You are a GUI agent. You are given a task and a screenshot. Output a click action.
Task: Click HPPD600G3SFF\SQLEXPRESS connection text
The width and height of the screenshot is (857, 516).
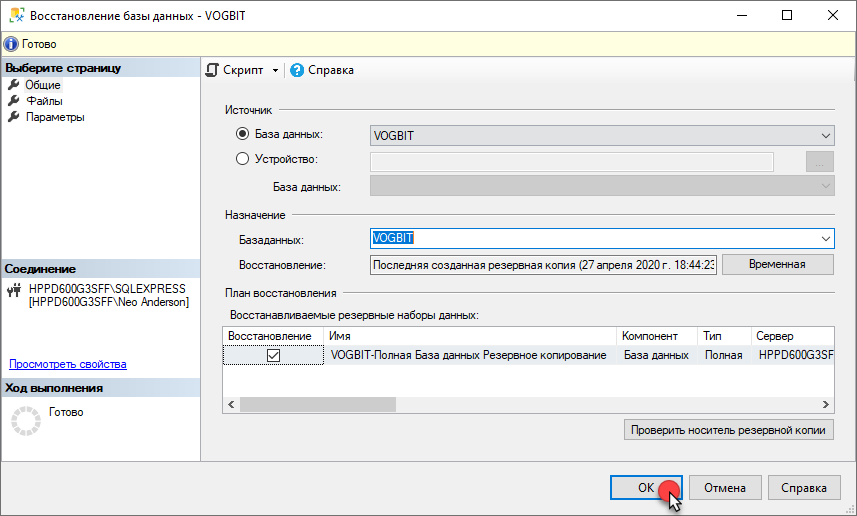pyautogui.click(x=107, y=289)
